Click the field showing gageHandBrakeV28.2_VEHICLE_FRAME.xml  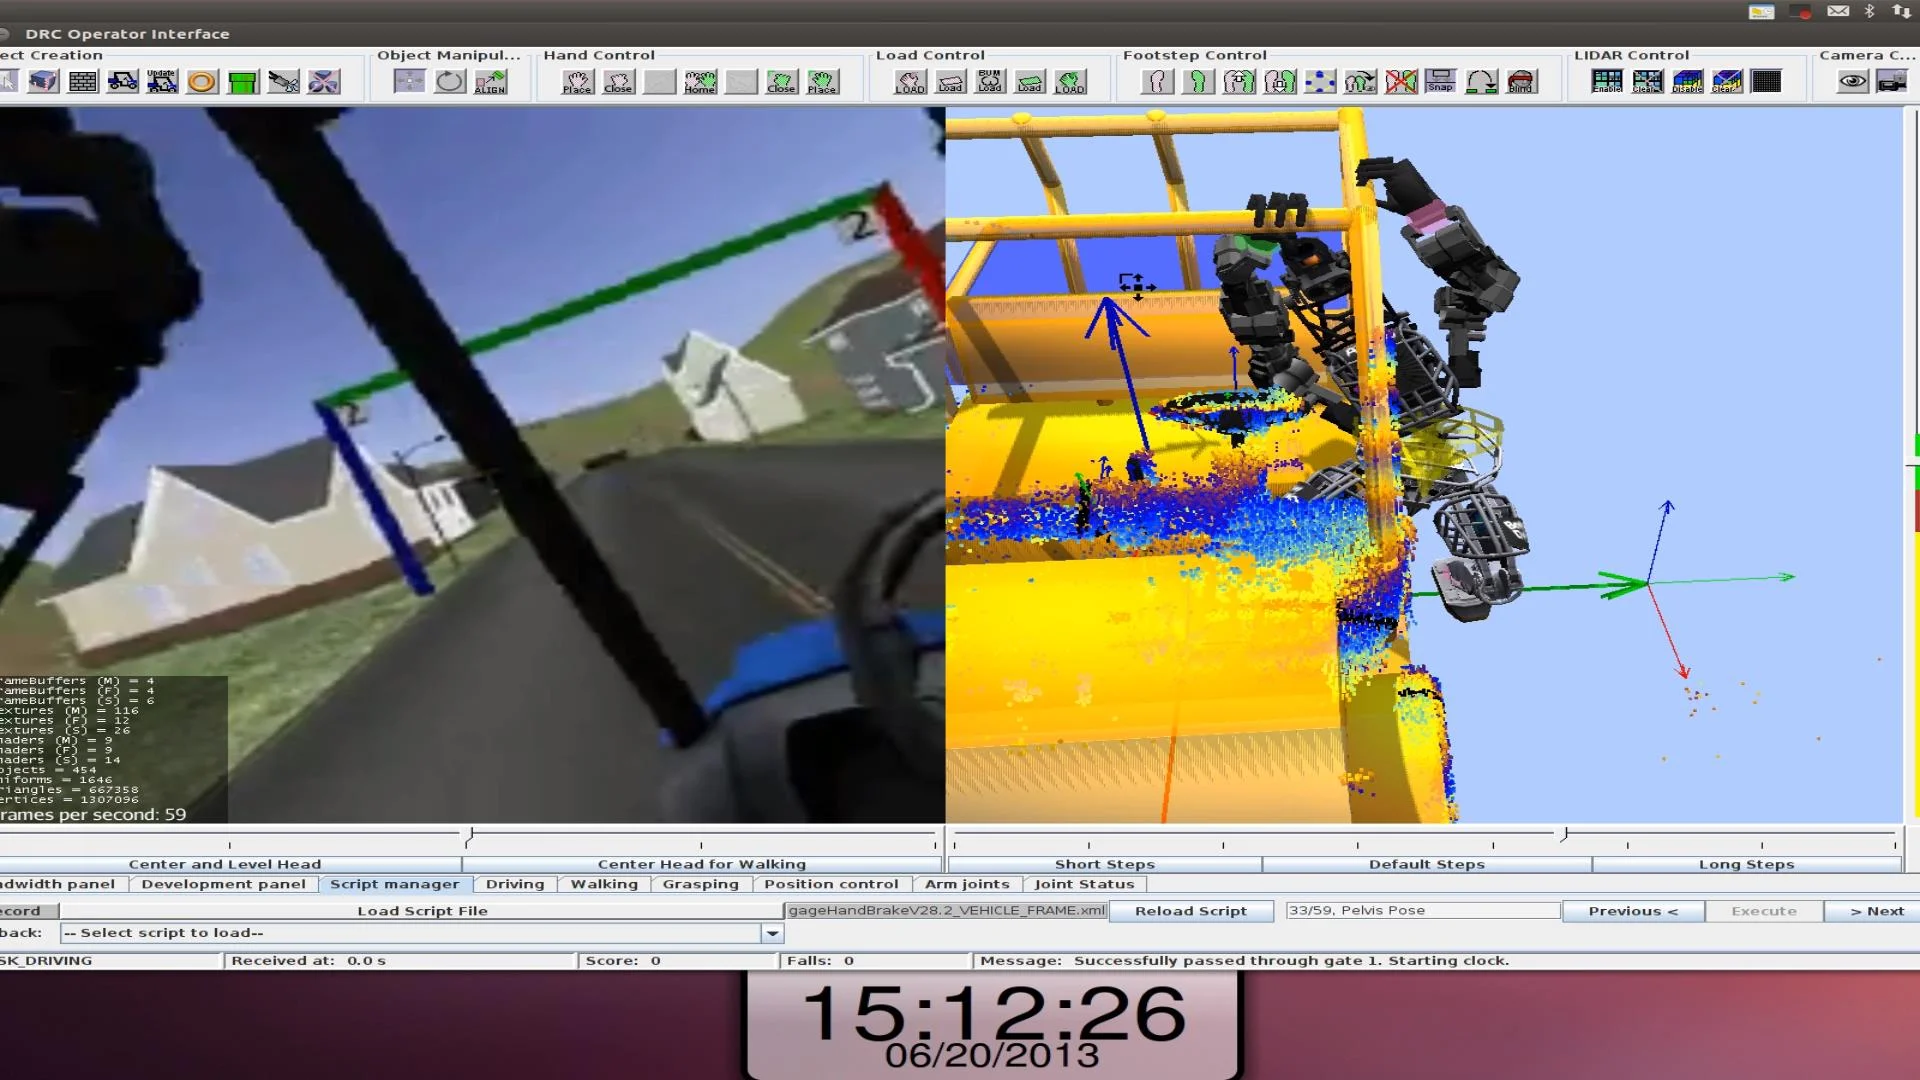point(946,911)
